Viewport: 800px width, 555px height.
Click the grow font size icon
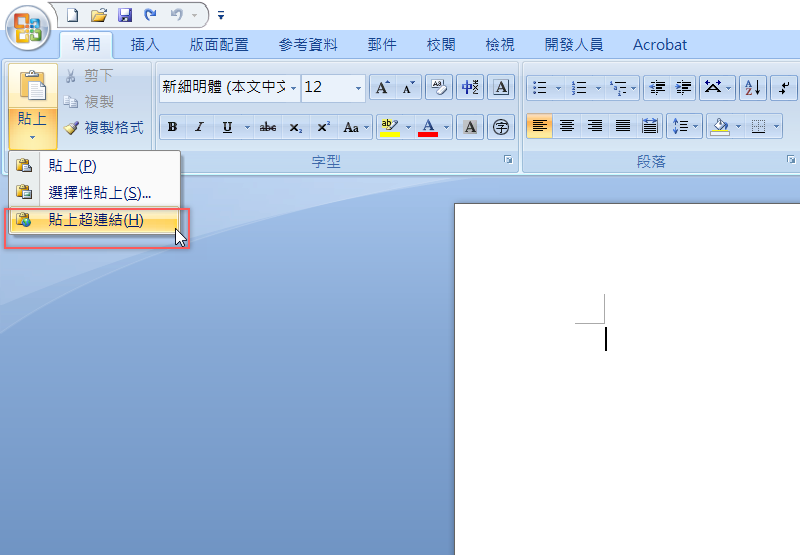[x=381, y=88]
